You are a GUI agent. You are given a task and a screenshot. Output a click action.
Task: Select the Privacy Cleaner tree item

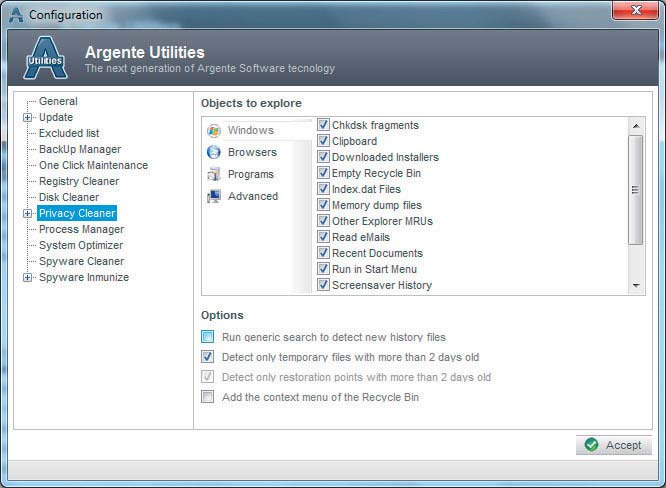pyautogui.click(x=77, y=213)
